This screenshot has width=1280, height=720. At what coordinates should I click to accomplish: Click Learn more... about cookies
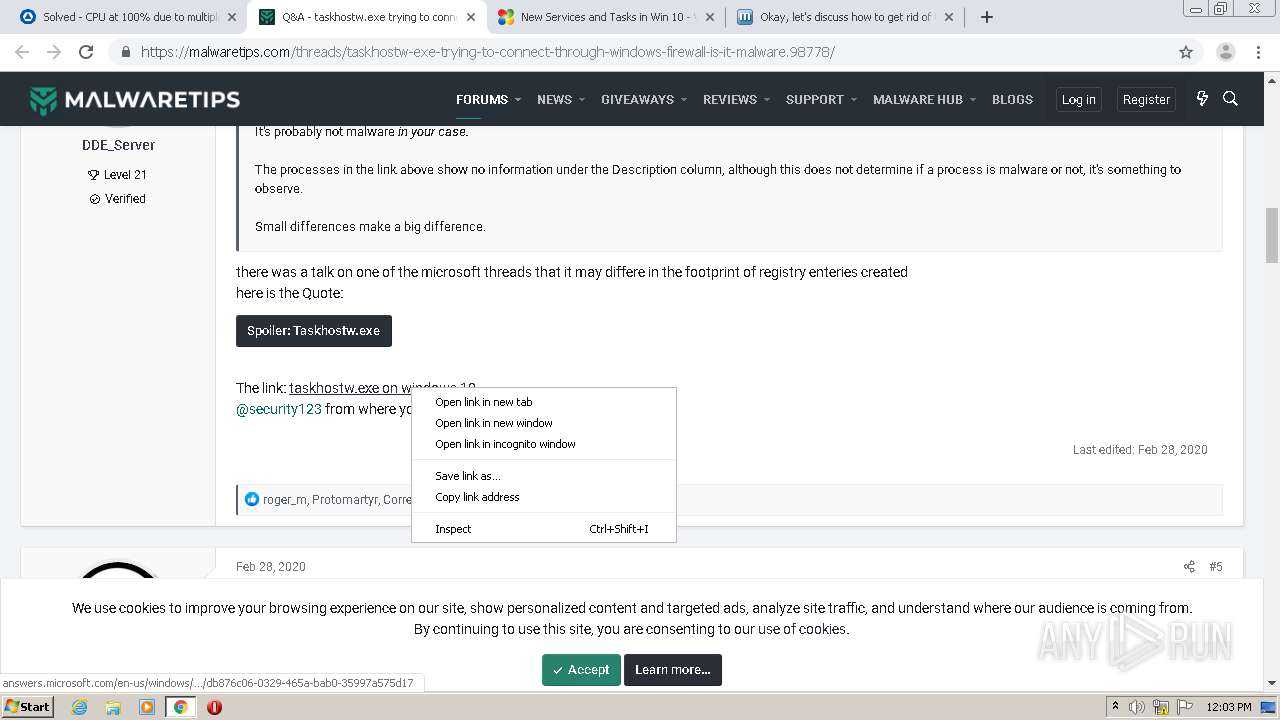[x=673, y=670]
